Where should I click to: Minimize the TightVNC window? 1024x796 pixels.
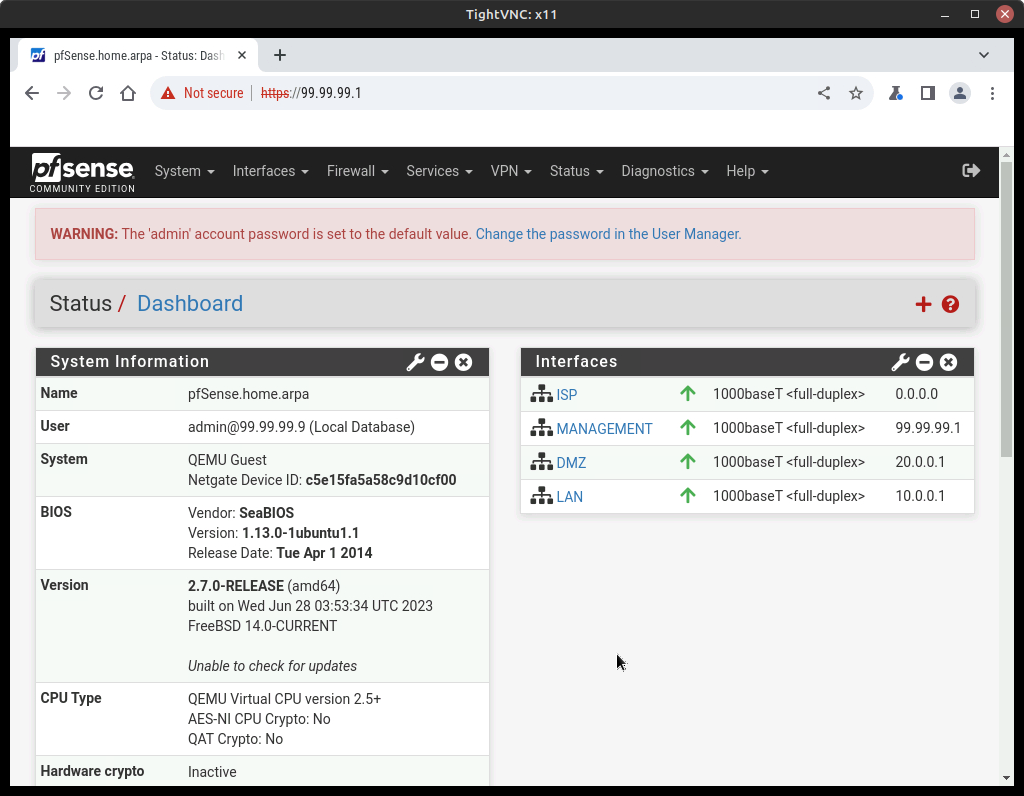point(944,14)
